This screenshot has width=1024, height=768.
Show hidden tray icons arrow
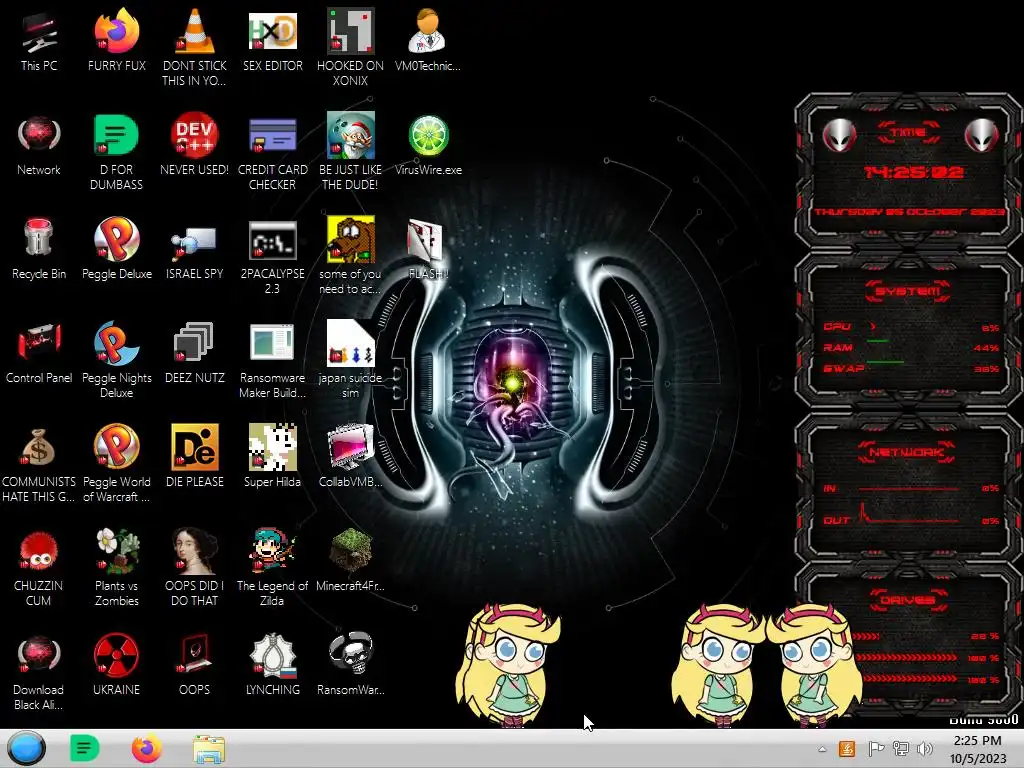pos(822,749)
